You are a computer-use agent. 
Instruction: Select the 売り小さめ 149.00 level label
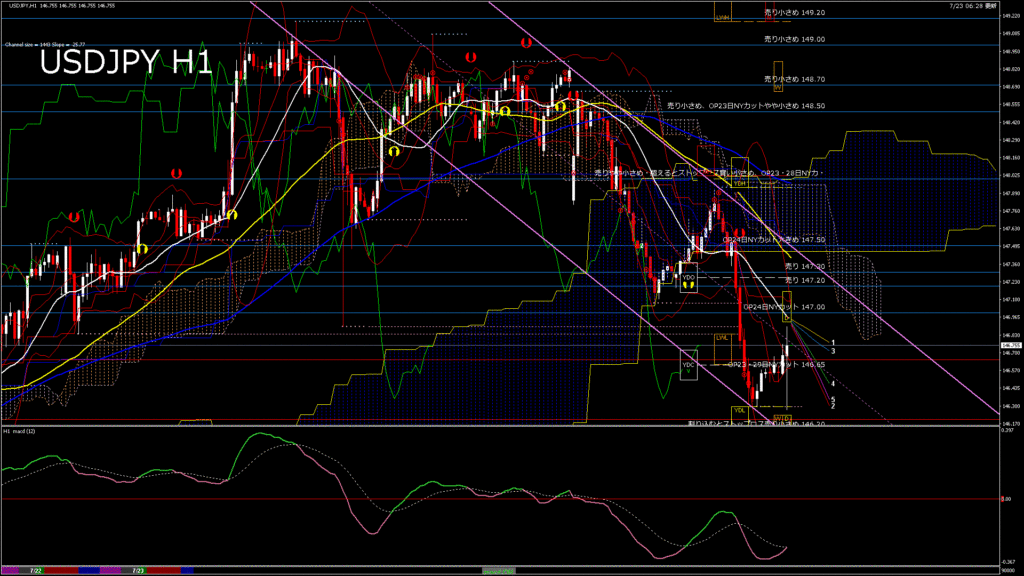point(795,39)
